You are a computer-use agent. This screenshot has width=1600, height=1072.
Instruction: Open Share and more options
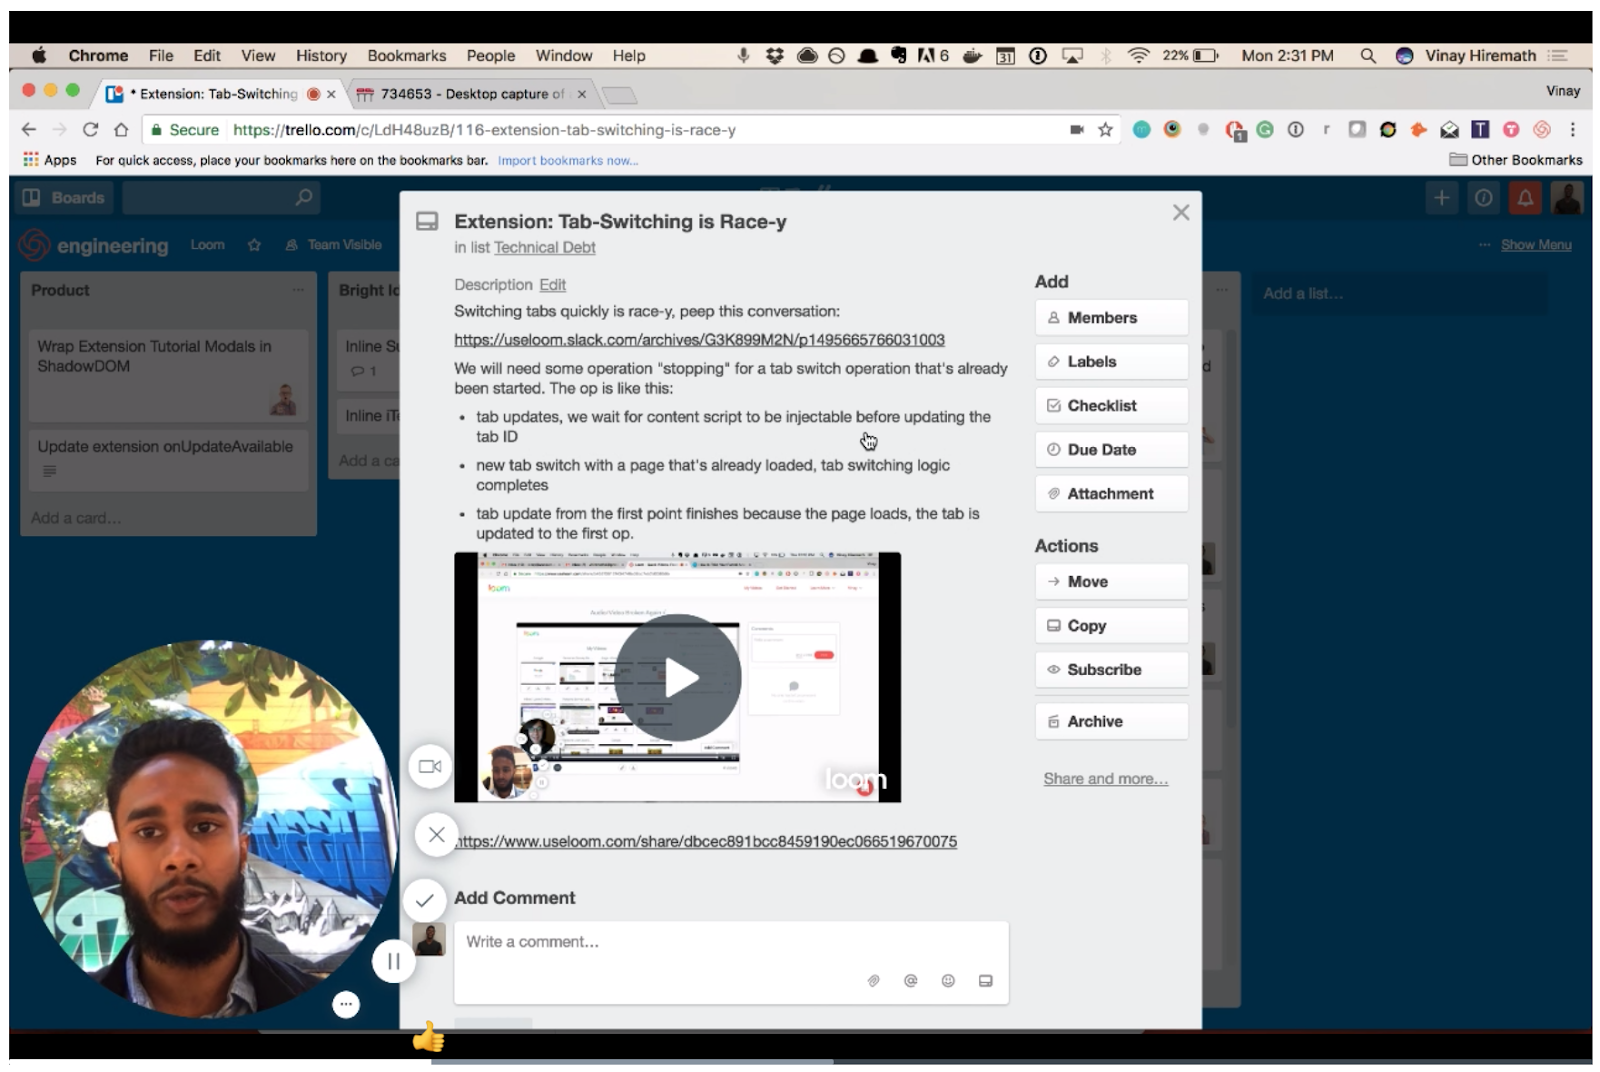1105,779
